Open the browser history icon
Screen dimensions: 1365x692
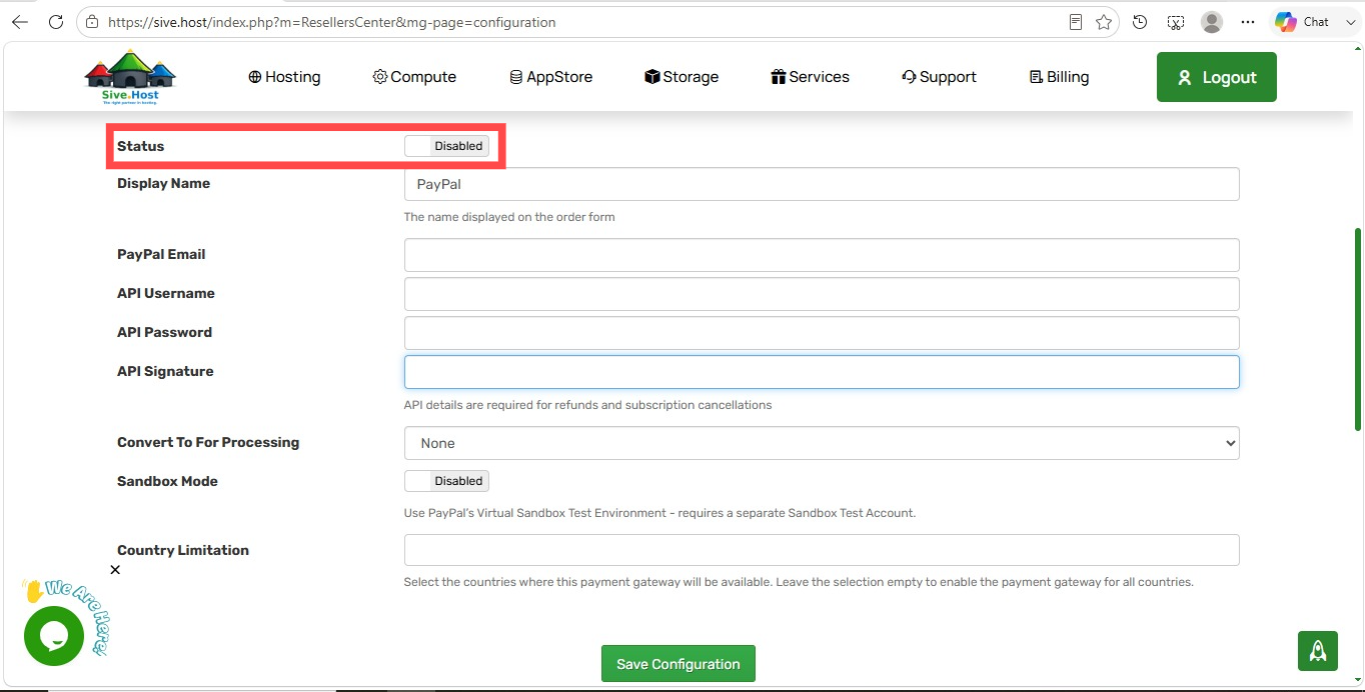pos(1140,22)
